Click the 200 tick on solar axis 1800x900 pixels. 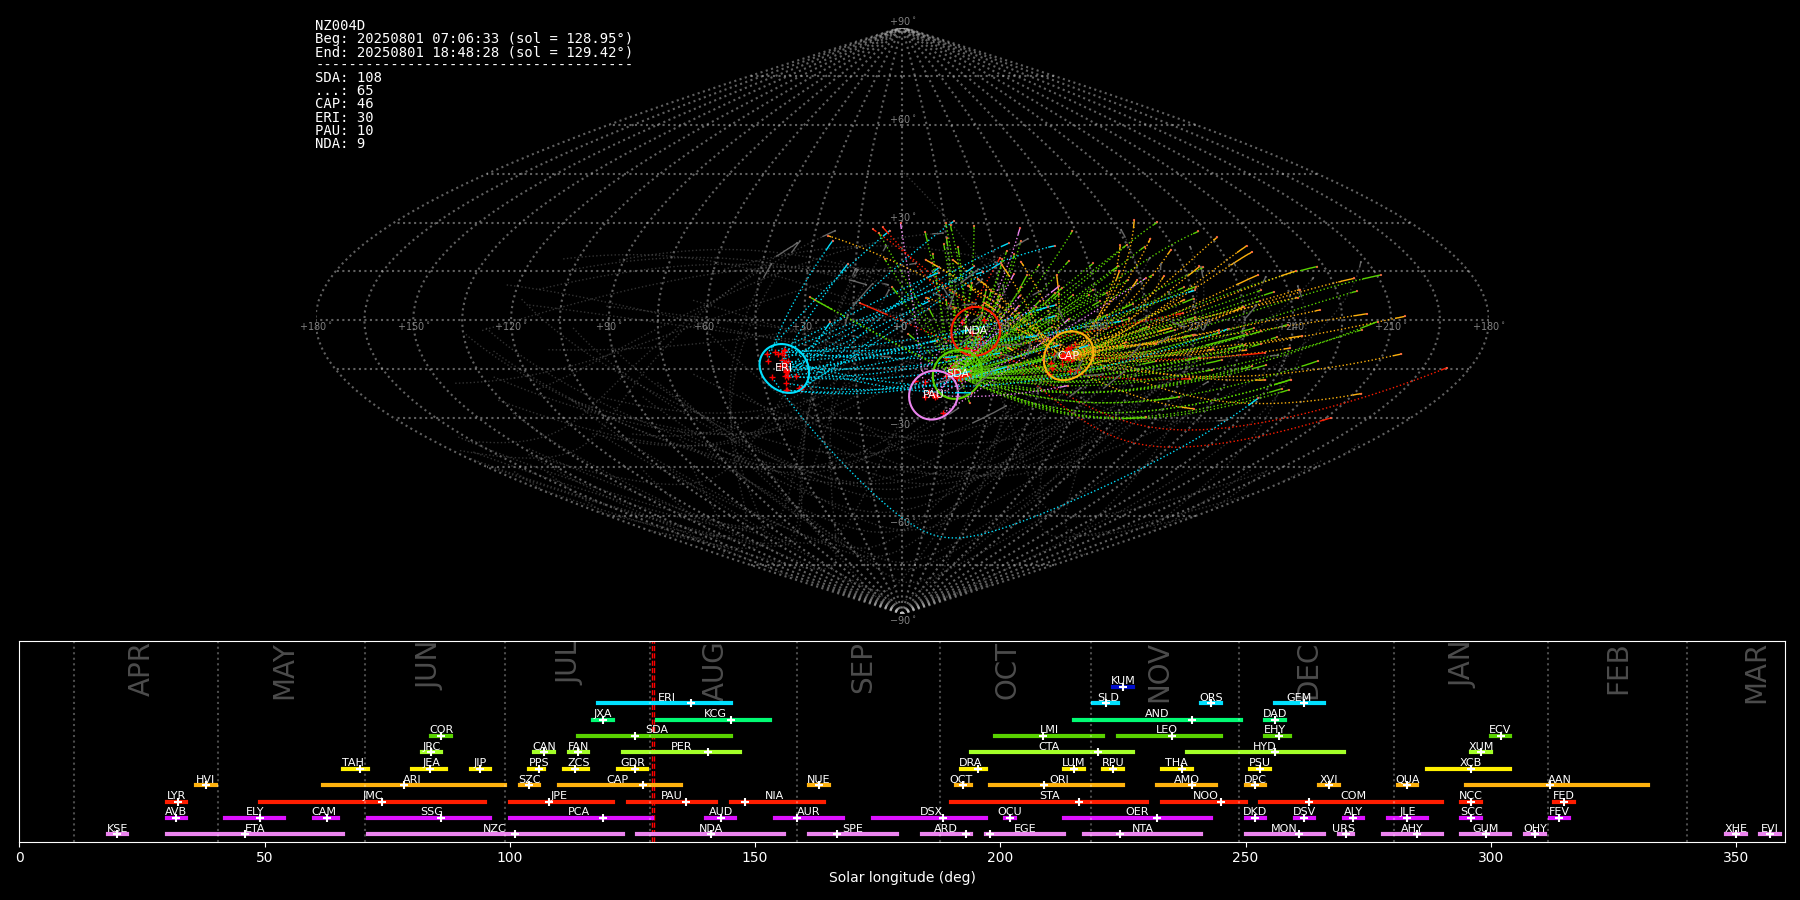coord(1000,857)
